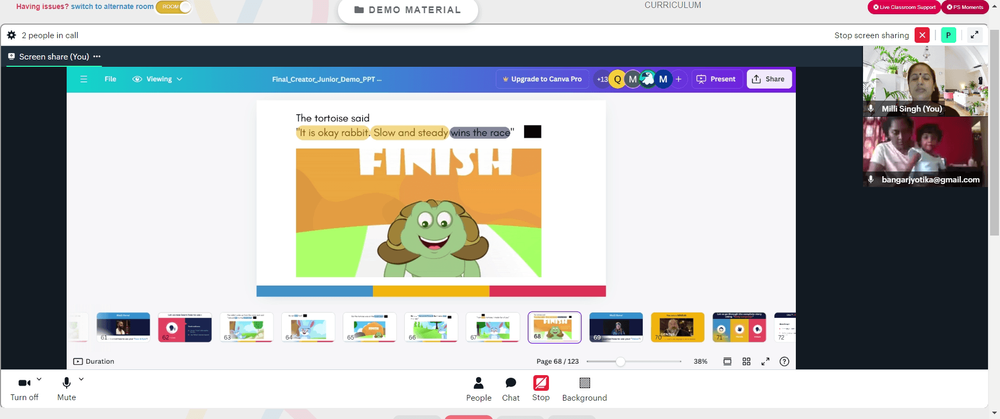Click the Final_Creator_Junior_Demo_PPT title

click(x=327, y=79)
